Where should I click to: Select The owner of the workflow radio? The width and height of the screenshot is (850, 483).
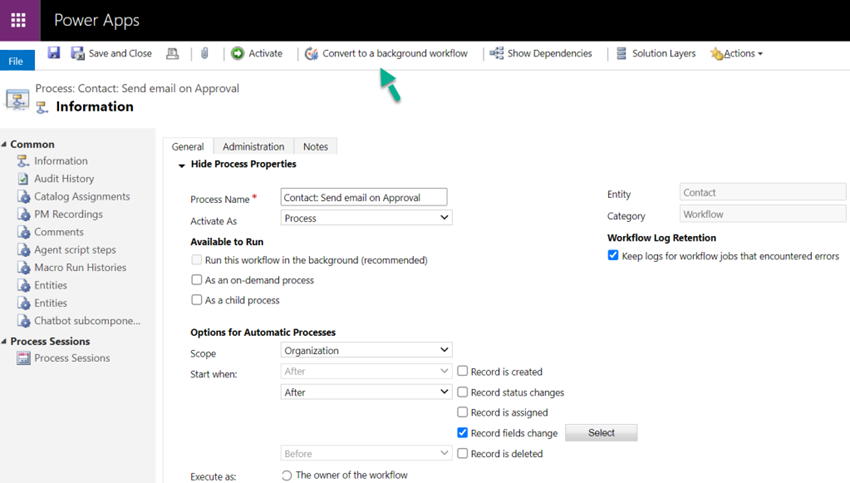287,475
